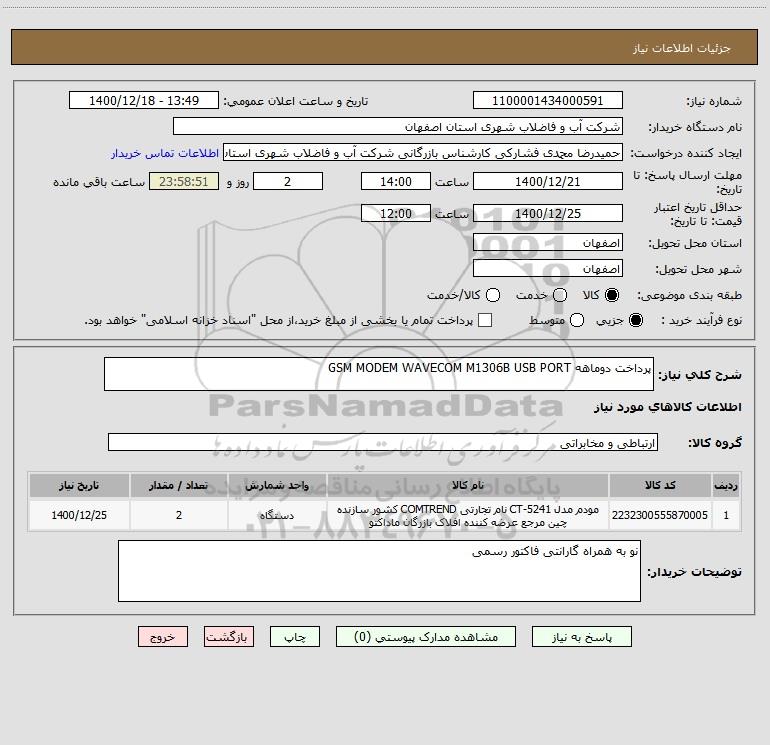Click the دستگاه unit cell
This screenshot has width=770, height=745.
[277, 515]
